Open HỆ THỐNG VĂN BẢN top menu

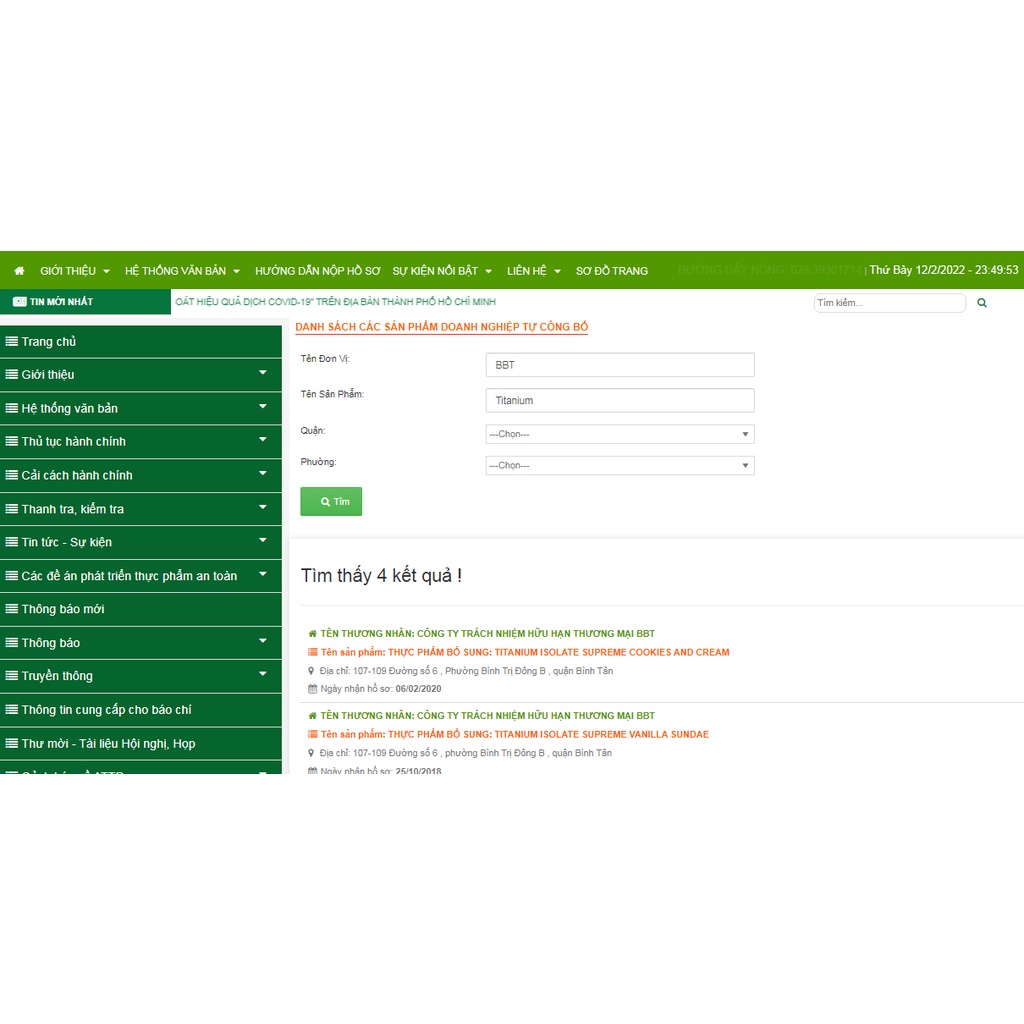pyautogui.click(x=182, y=270)
